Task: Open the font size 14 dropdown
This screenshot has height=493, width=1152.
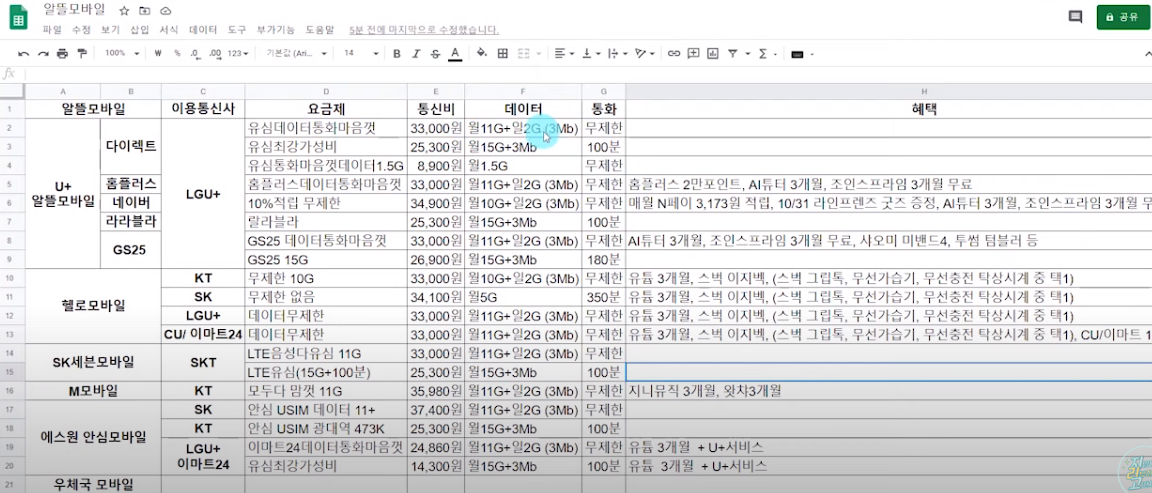Action: [x=361, y=54]
